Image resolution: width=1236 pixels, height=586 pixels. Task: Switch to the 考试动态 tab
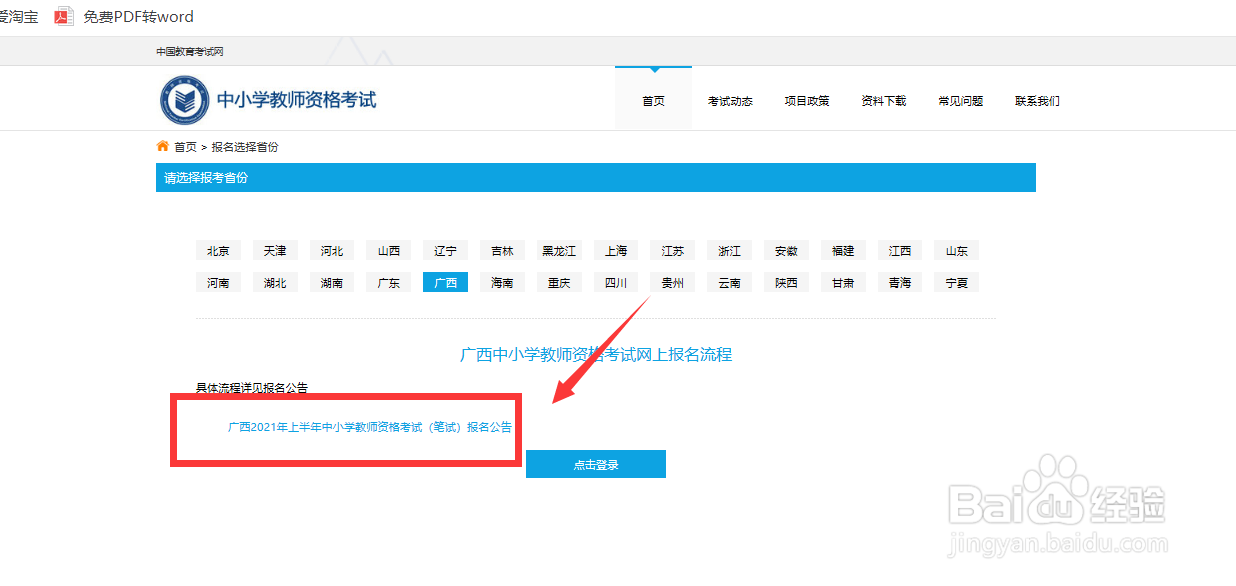[730, 100]
